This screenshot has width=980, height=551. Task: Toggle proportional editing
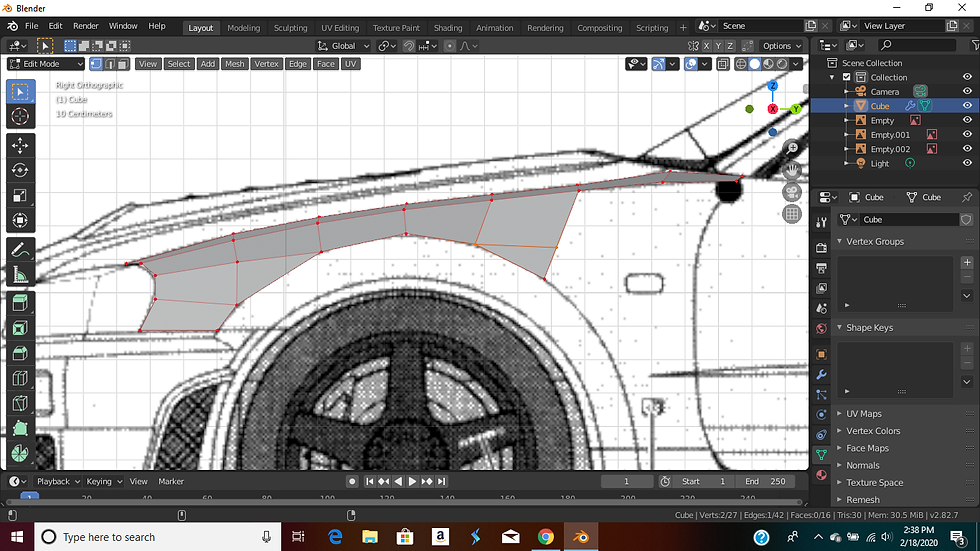click(x=449, y=46)
